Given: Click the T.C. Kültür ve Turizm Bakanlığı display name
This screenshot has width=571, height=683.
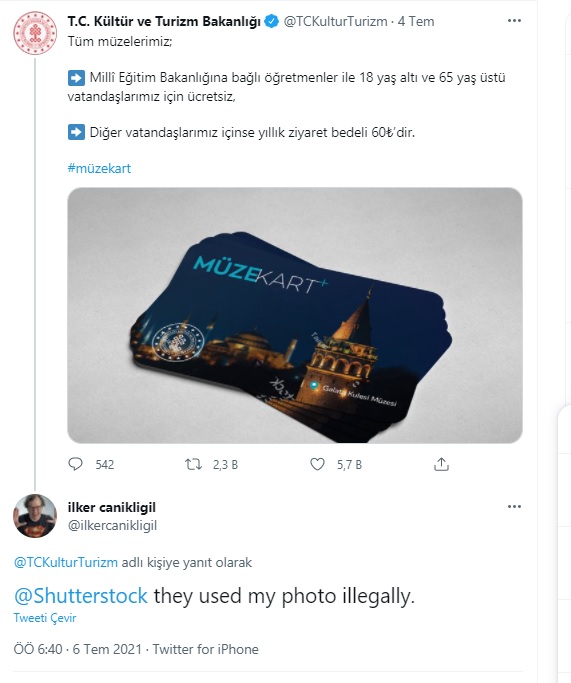Looking at the screenshot, I should [164, 21].
